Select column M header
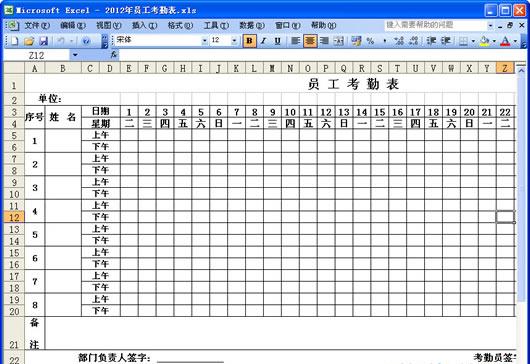The image size is (530, 364). tap(272, 68)
